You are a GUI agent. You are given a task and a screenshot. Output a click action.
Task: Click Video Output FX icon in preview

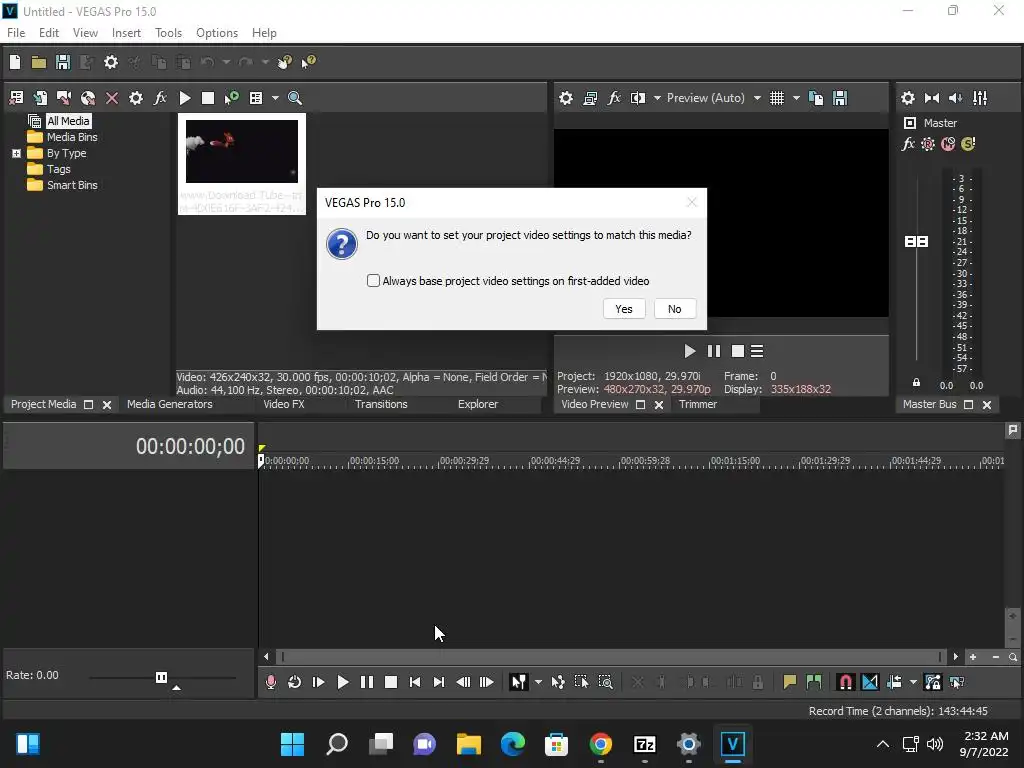click(614, 98)
